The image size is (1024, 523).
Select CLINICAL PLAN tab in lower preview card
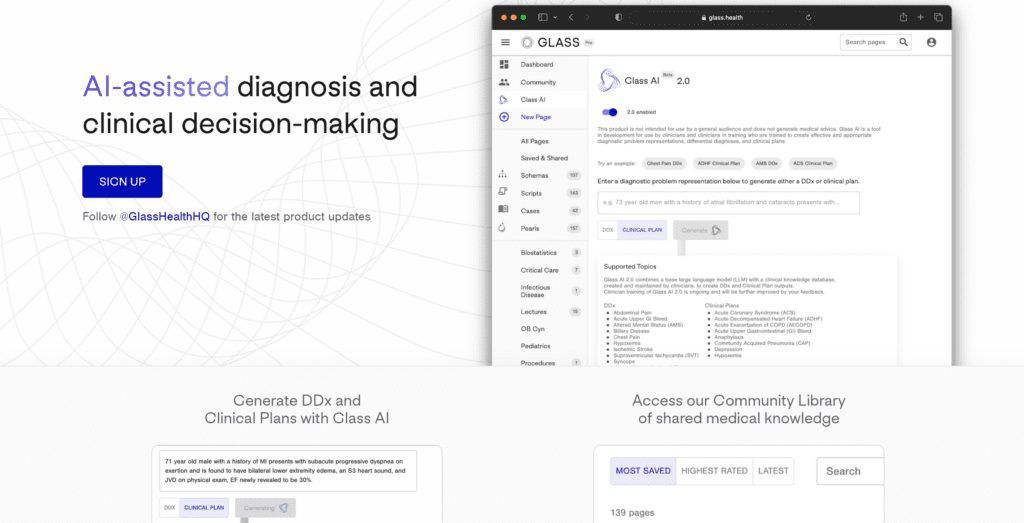(x=204, y=507)
